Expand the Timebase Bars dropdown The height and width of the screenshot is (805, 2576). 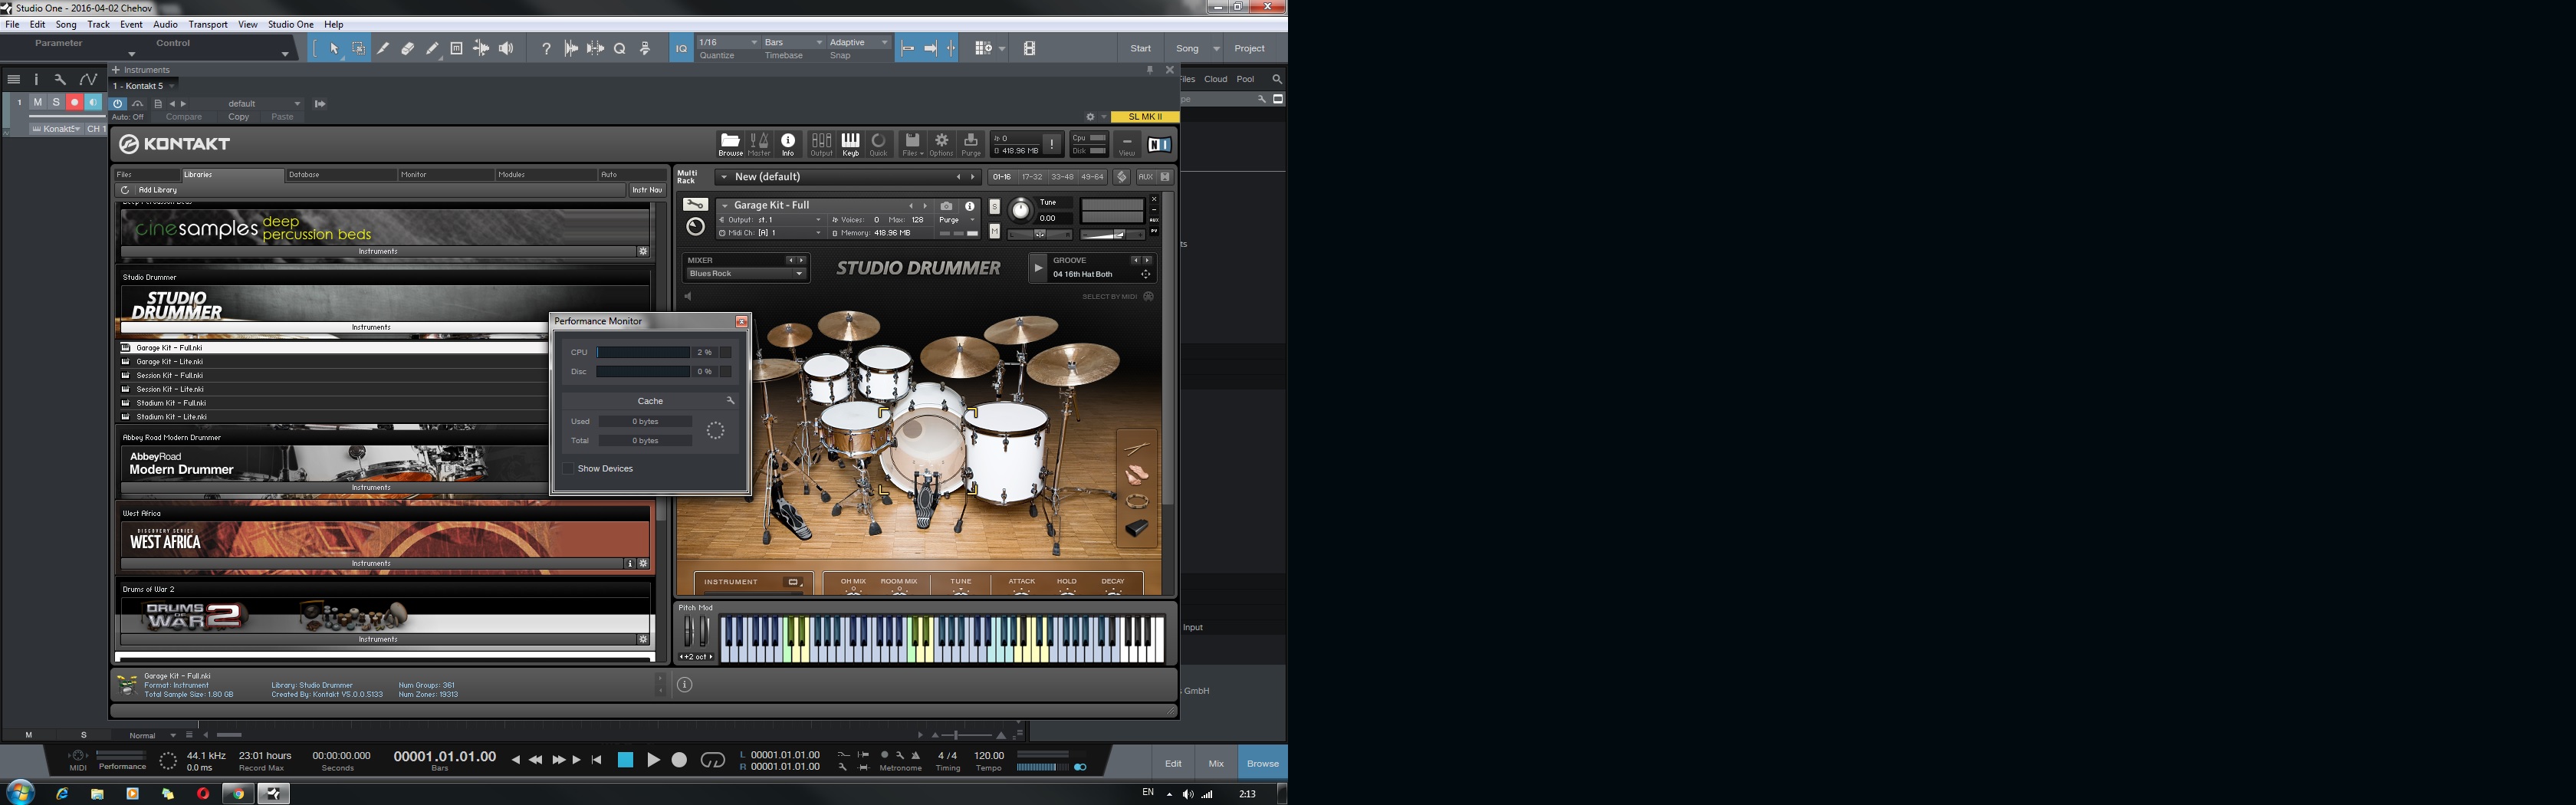click(x=793, y=43)
